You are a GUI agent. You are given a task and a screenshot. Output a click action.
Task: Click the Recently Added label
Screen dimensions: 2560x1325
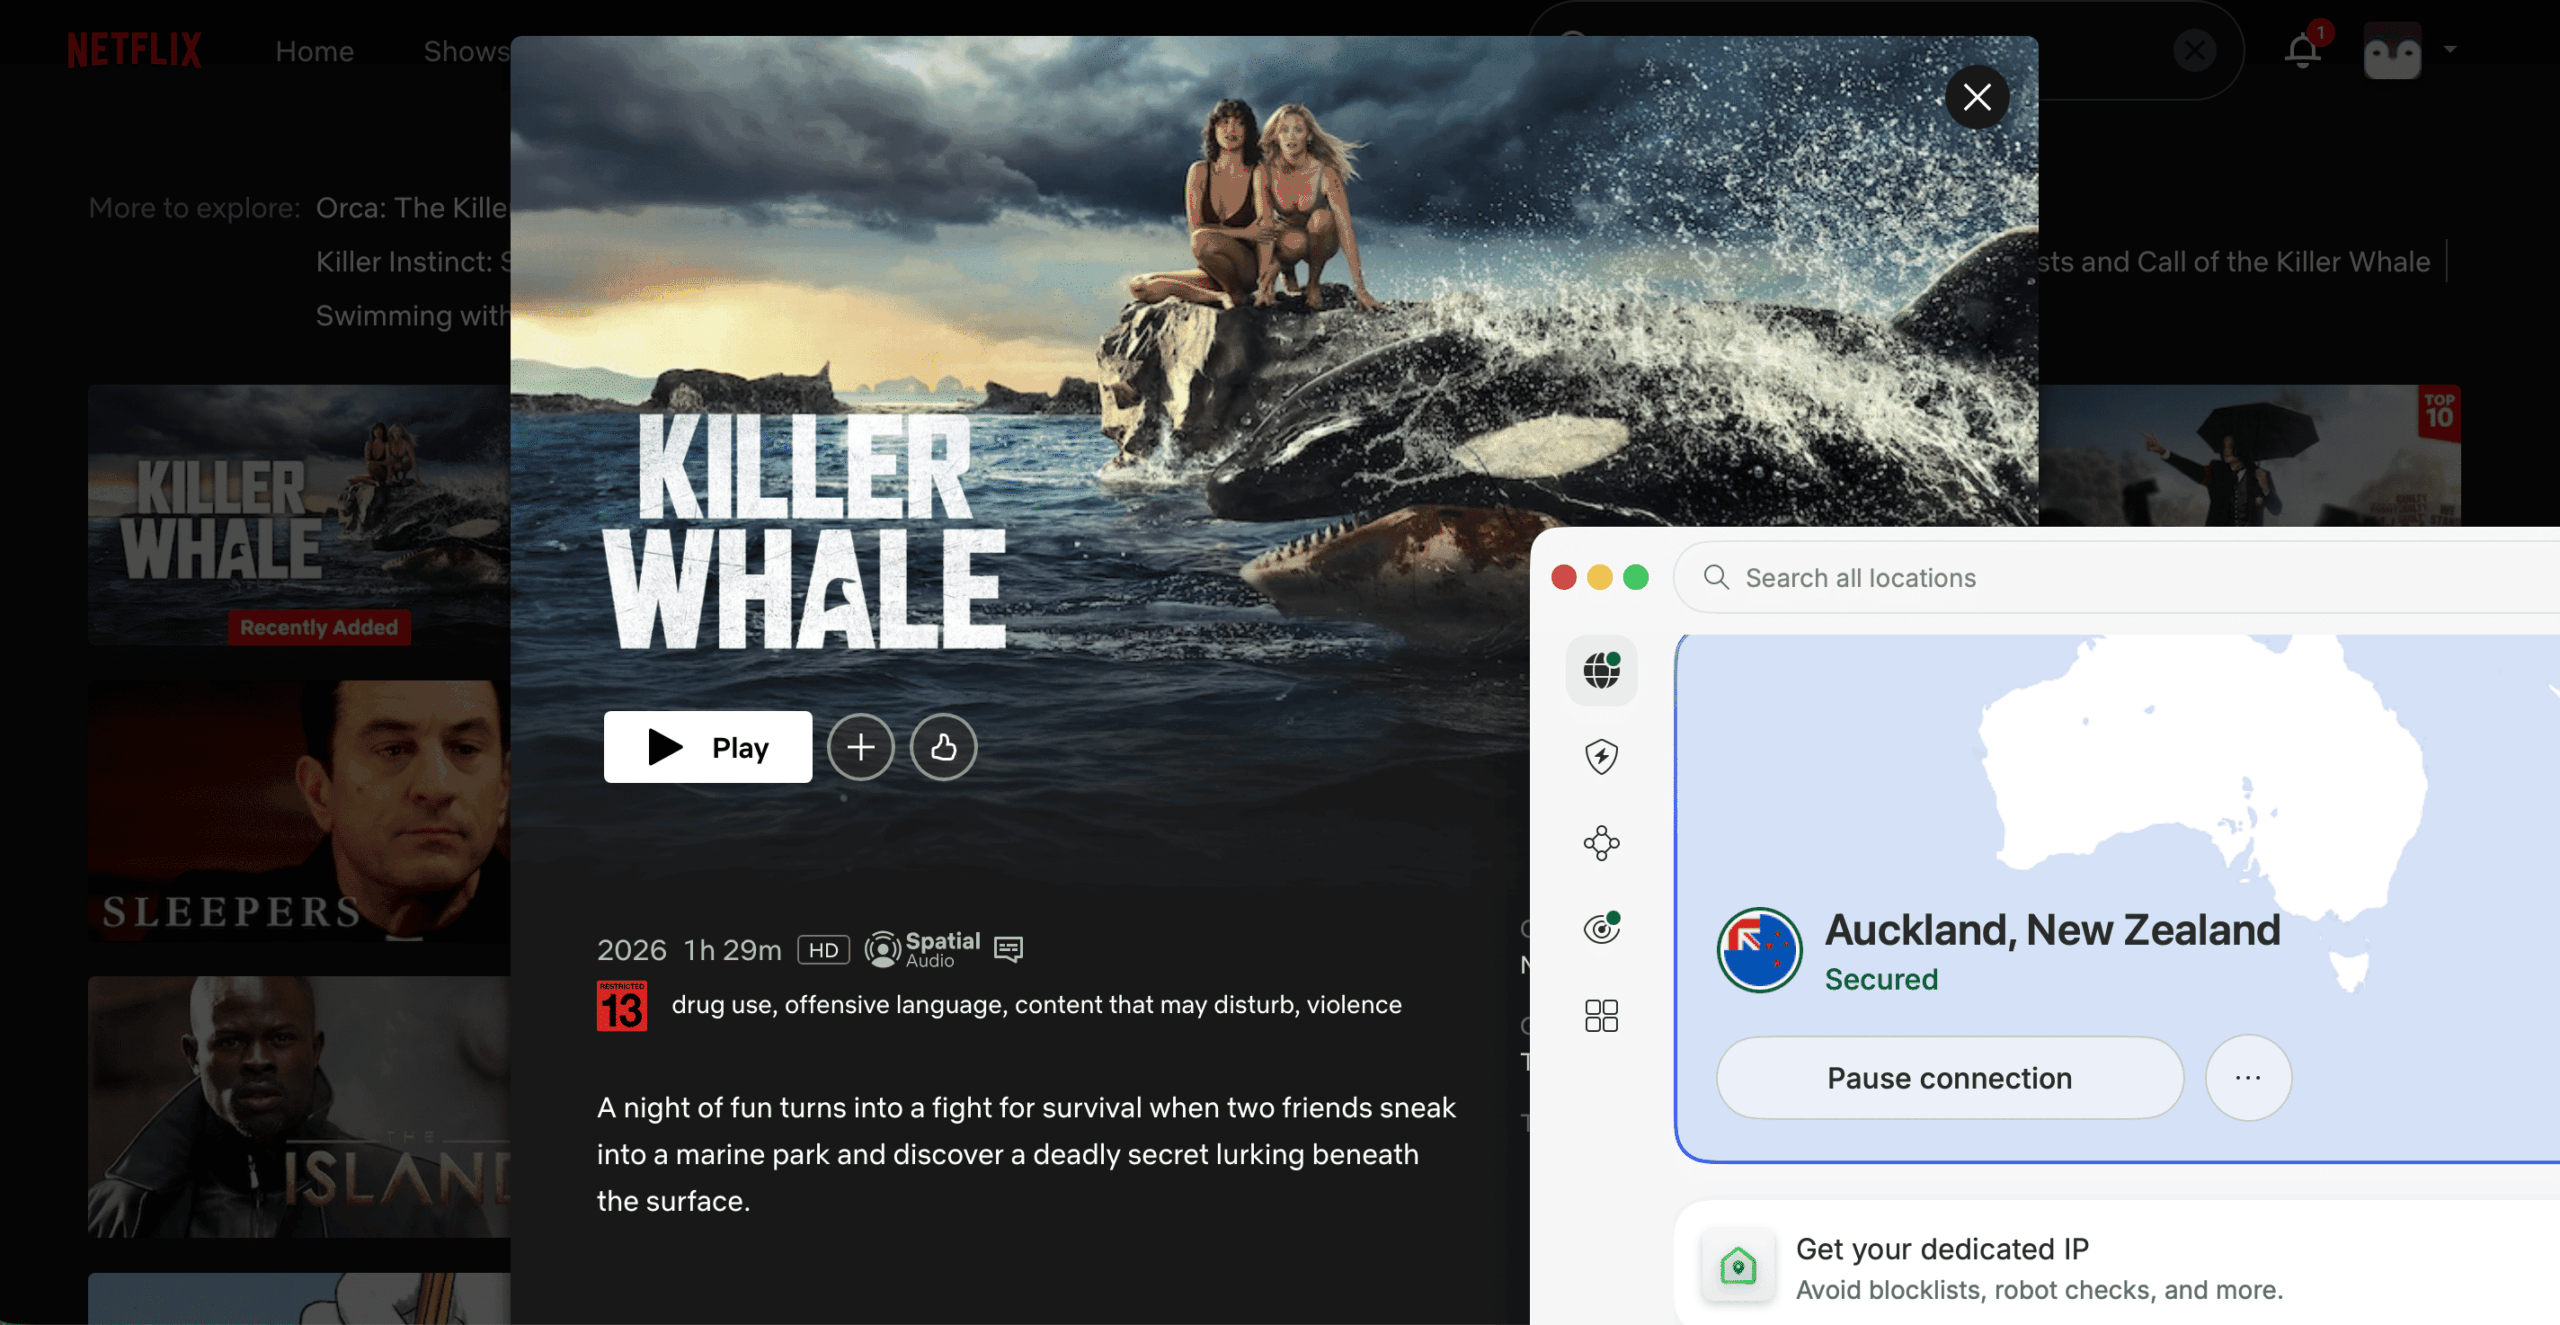pos(319,627)
